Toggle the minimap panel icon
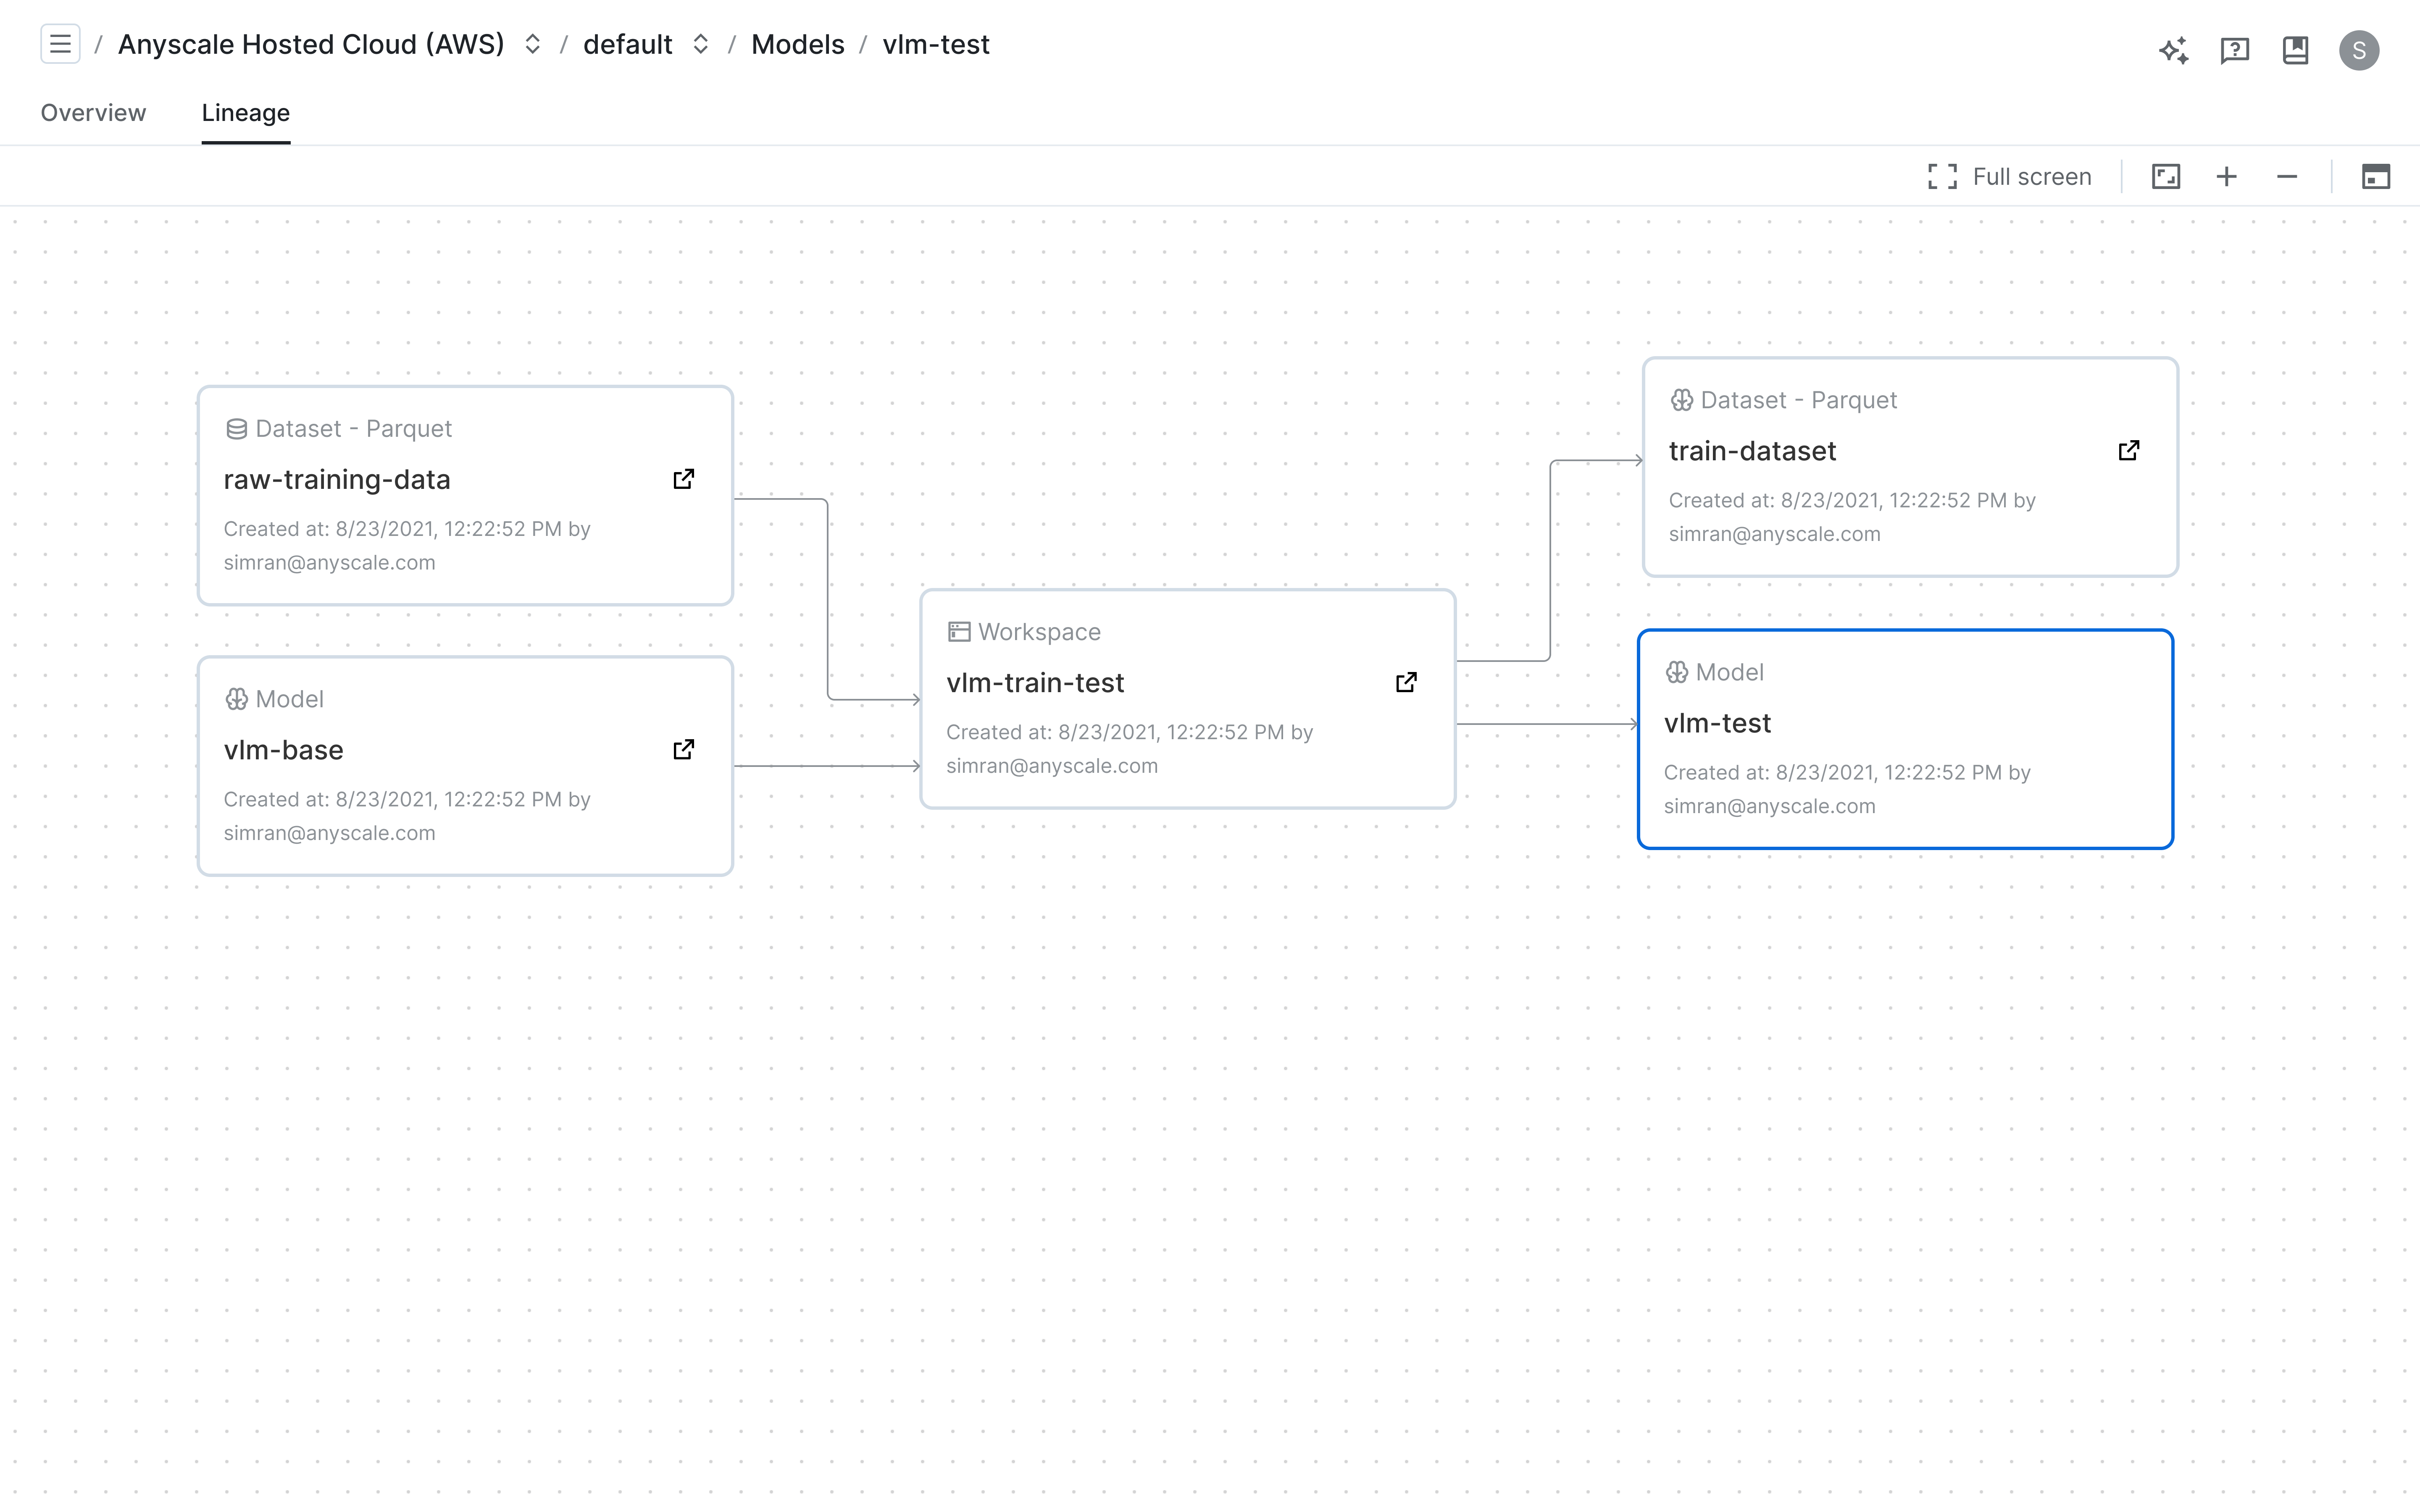This screenshot has height=1512, width=2420. pyautogui.click(x=2376, y=177)
